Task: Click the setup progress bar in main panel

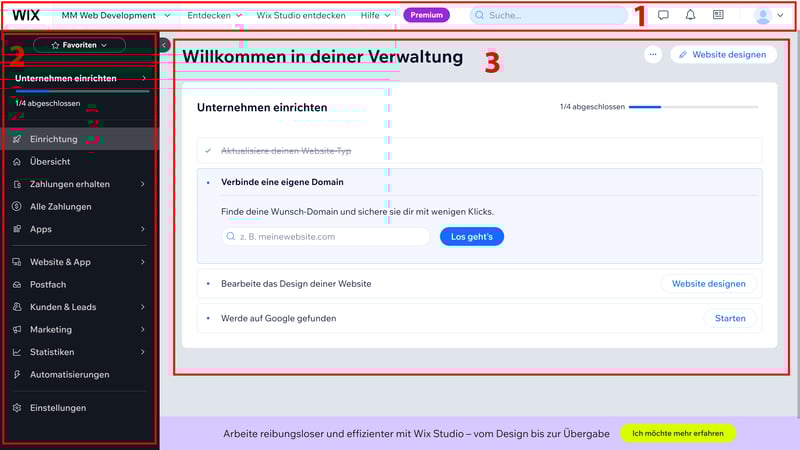Action: (x=693, y=107)
